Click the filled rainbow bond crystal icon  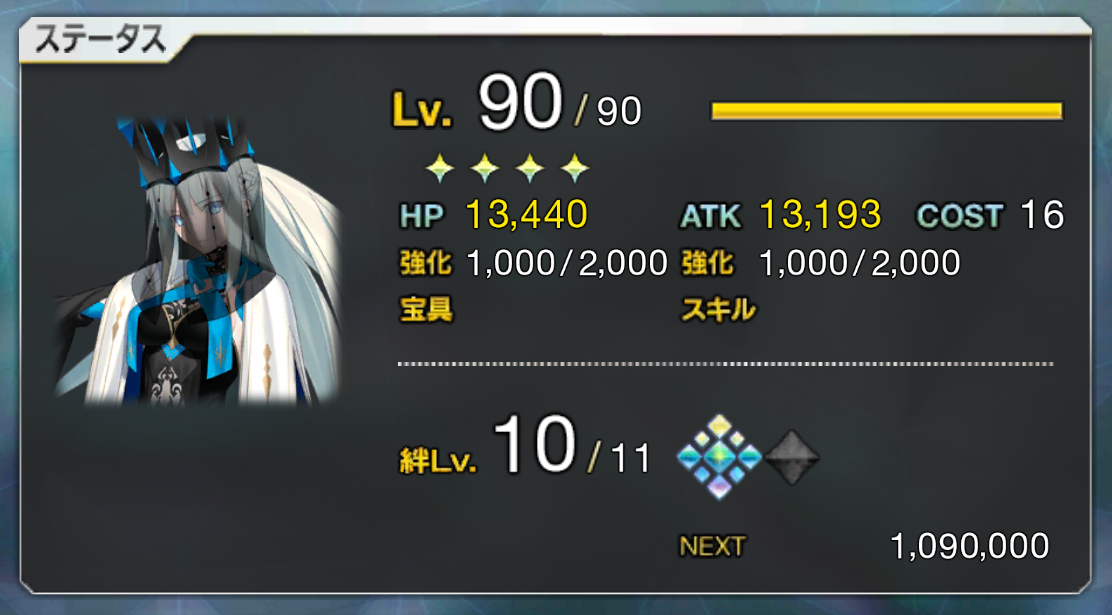[719, 457]
